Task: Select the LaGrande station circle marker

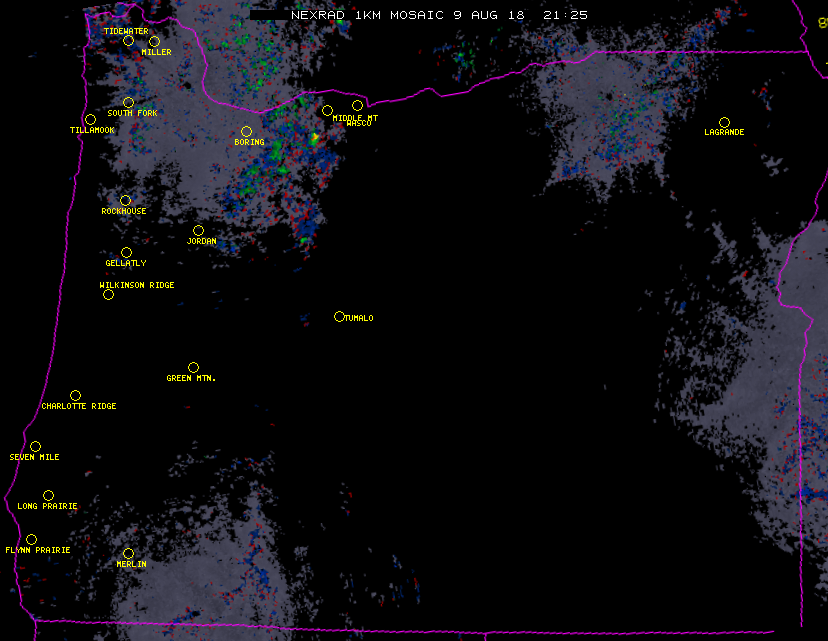Action: [x=724, y=122]
